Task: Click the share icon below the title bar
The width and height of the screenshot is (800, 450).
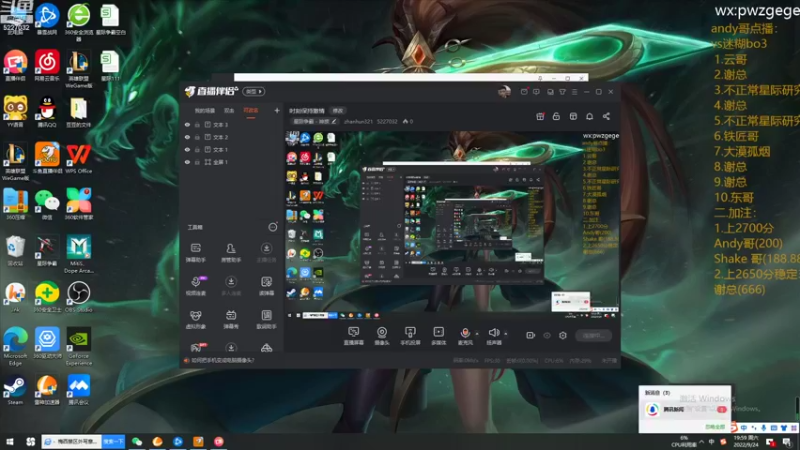Action: 606,116
